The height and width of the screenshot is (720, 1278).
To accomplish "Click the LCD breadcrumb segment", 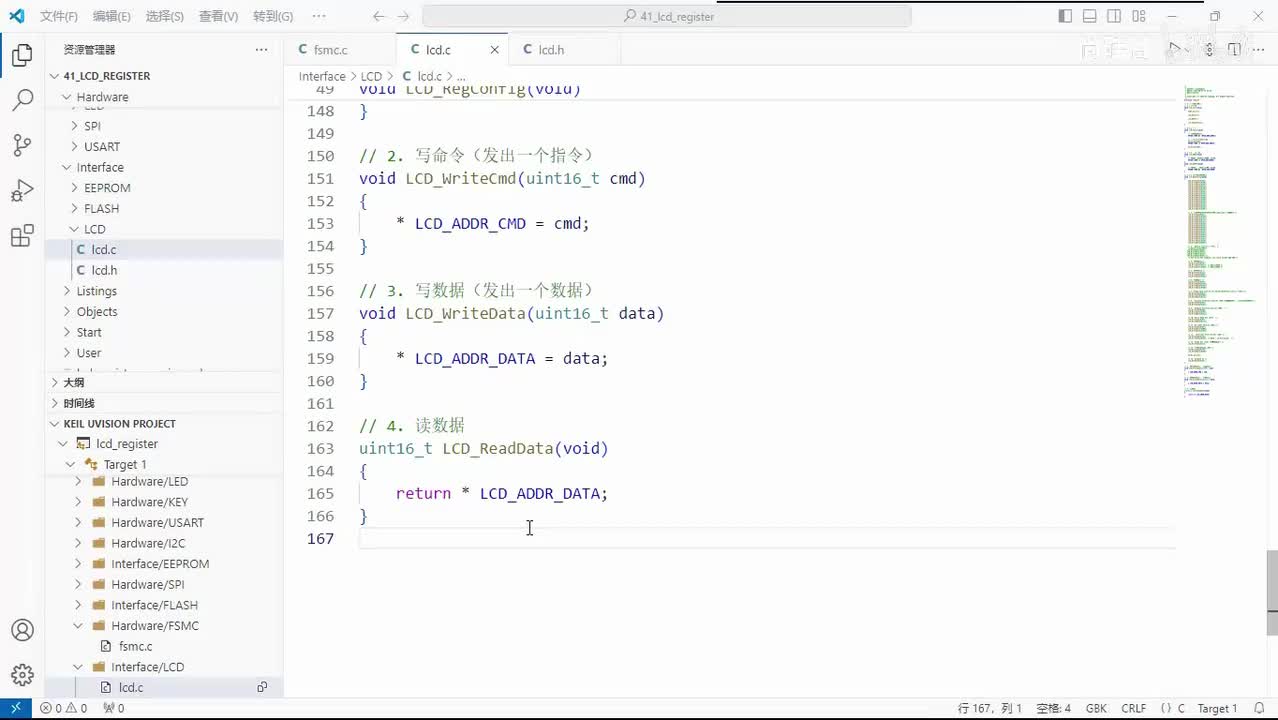I will 371,76.
